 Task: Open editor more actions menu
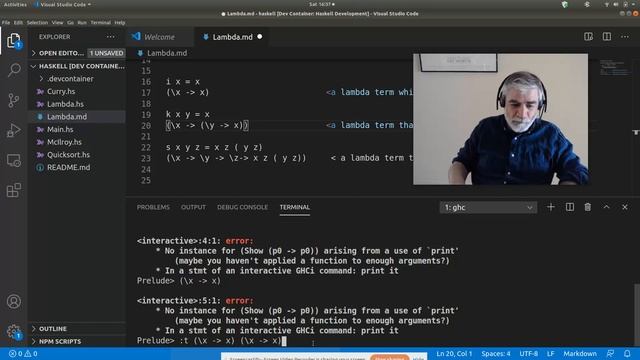(x=625, y=37)
